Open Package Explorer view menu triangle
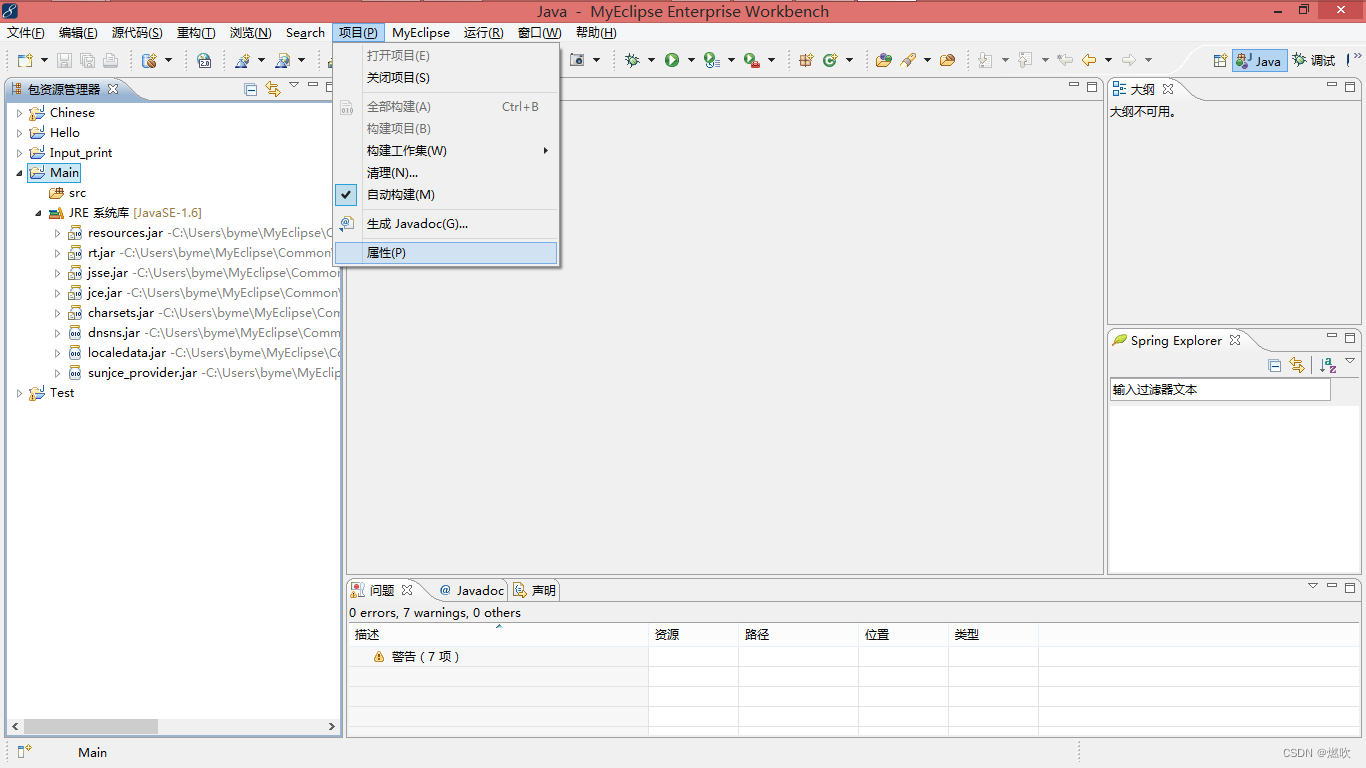The width and height of the screenshot is (1366, 768). click(294, 86)
